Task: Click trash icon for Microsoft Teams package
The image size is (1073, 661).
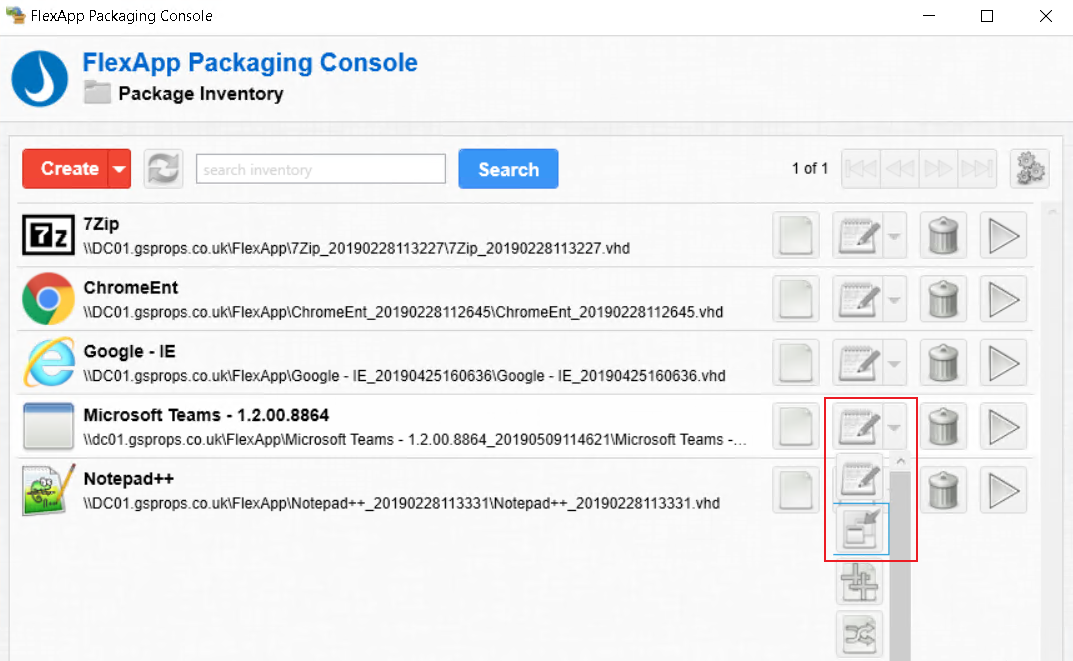Action: point(943,427)
